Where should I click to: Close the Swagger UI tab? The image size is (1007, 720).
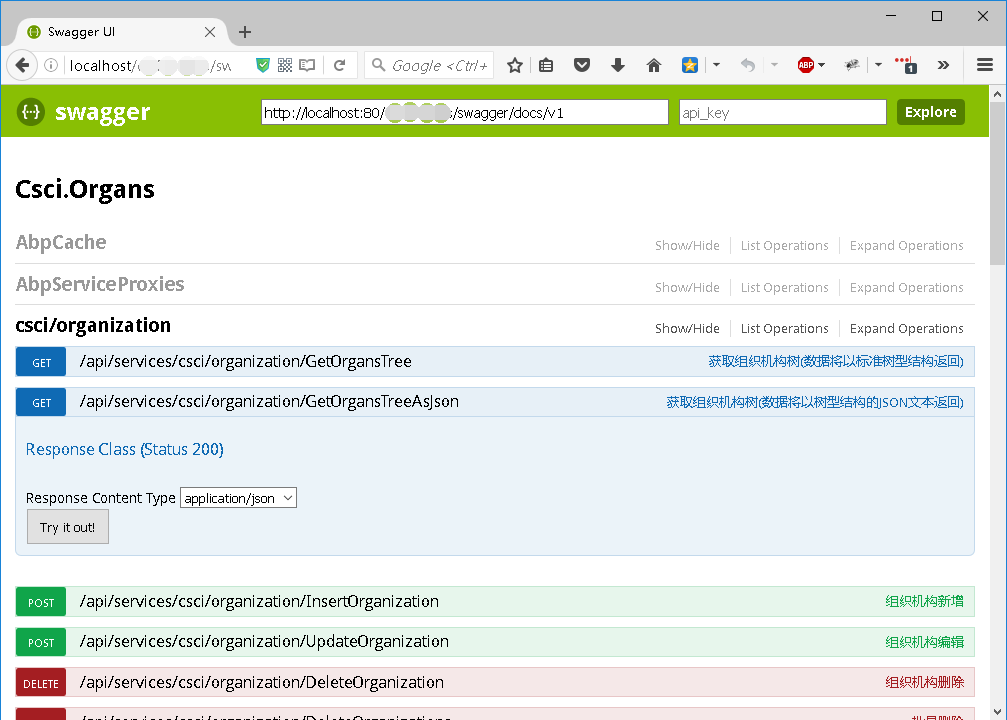pyautogui.click(x=209, y=31)
